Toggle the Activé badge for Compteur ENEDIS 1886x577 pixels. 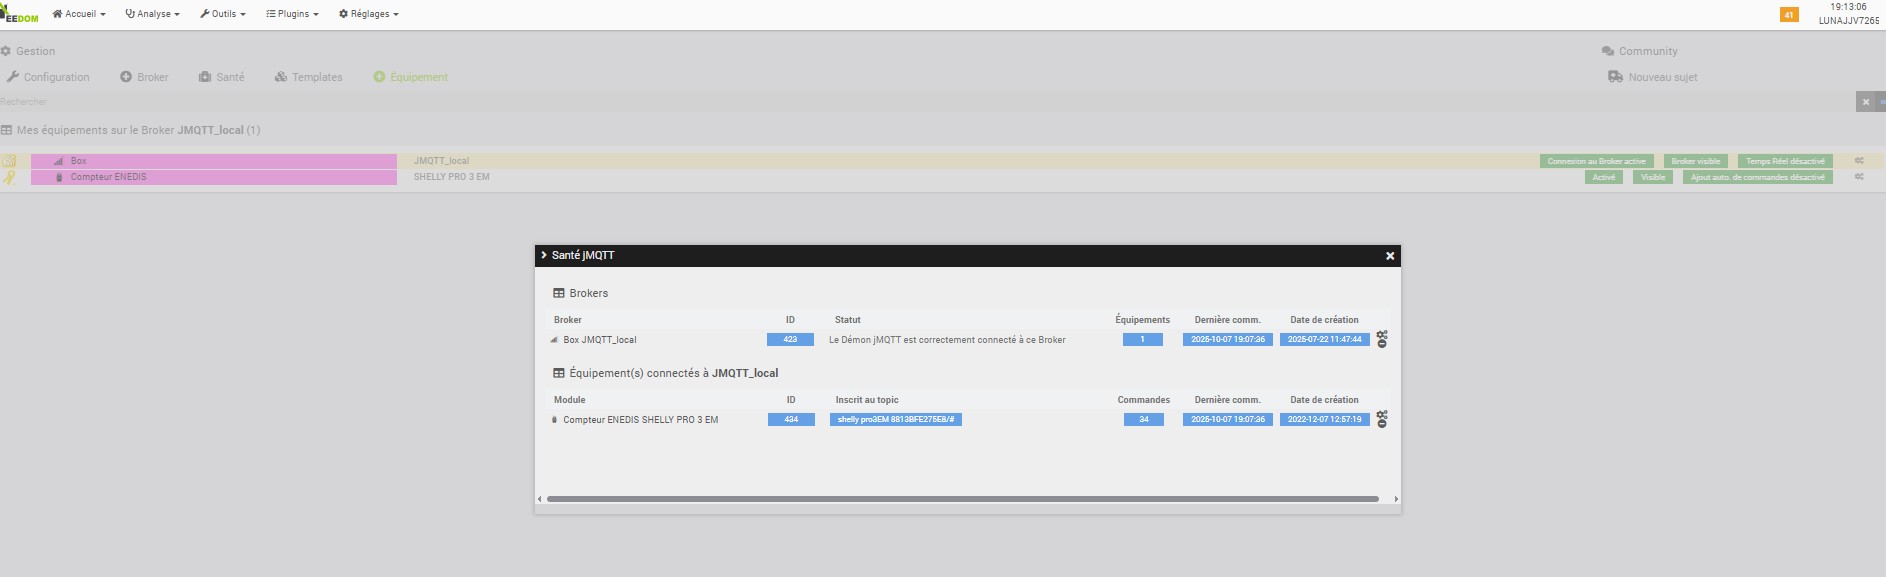tap(1604, 177)
